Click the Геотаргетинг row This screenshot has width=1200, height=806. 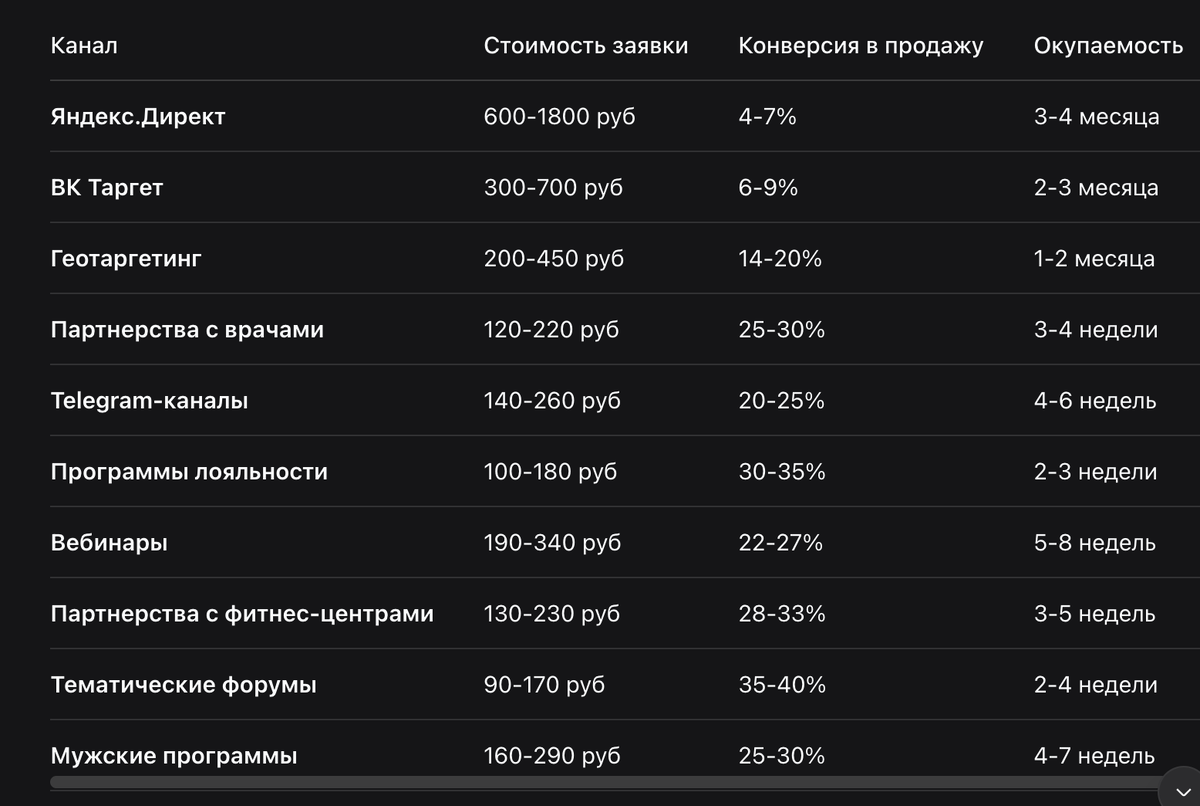tap(124, 258)
